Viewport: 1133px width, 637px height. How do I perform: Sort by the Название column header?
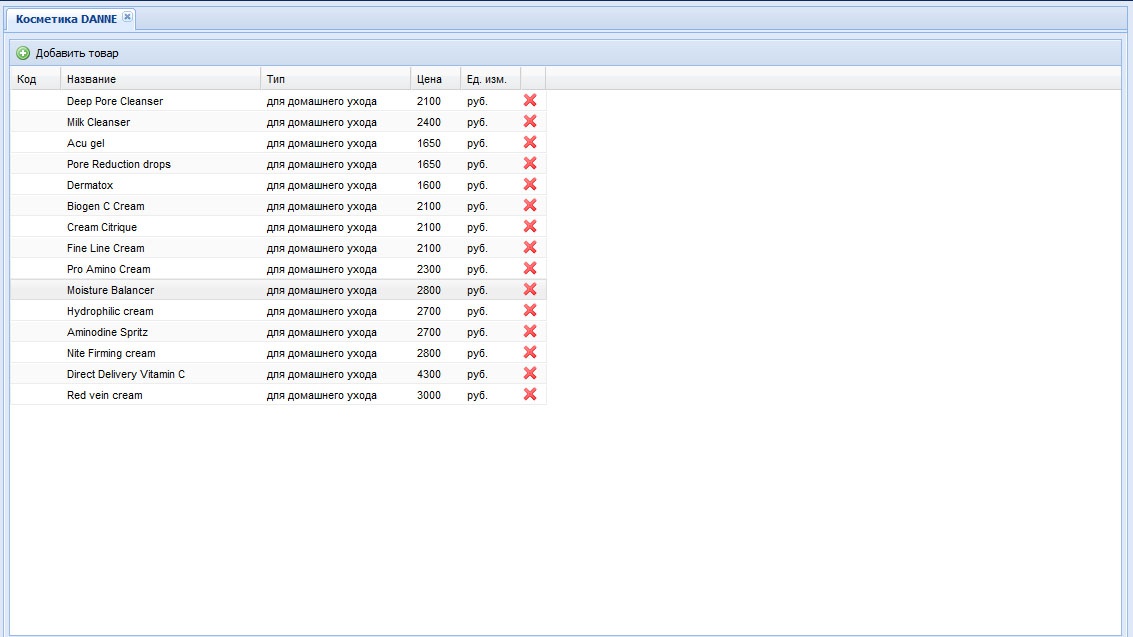pos(160,79)
